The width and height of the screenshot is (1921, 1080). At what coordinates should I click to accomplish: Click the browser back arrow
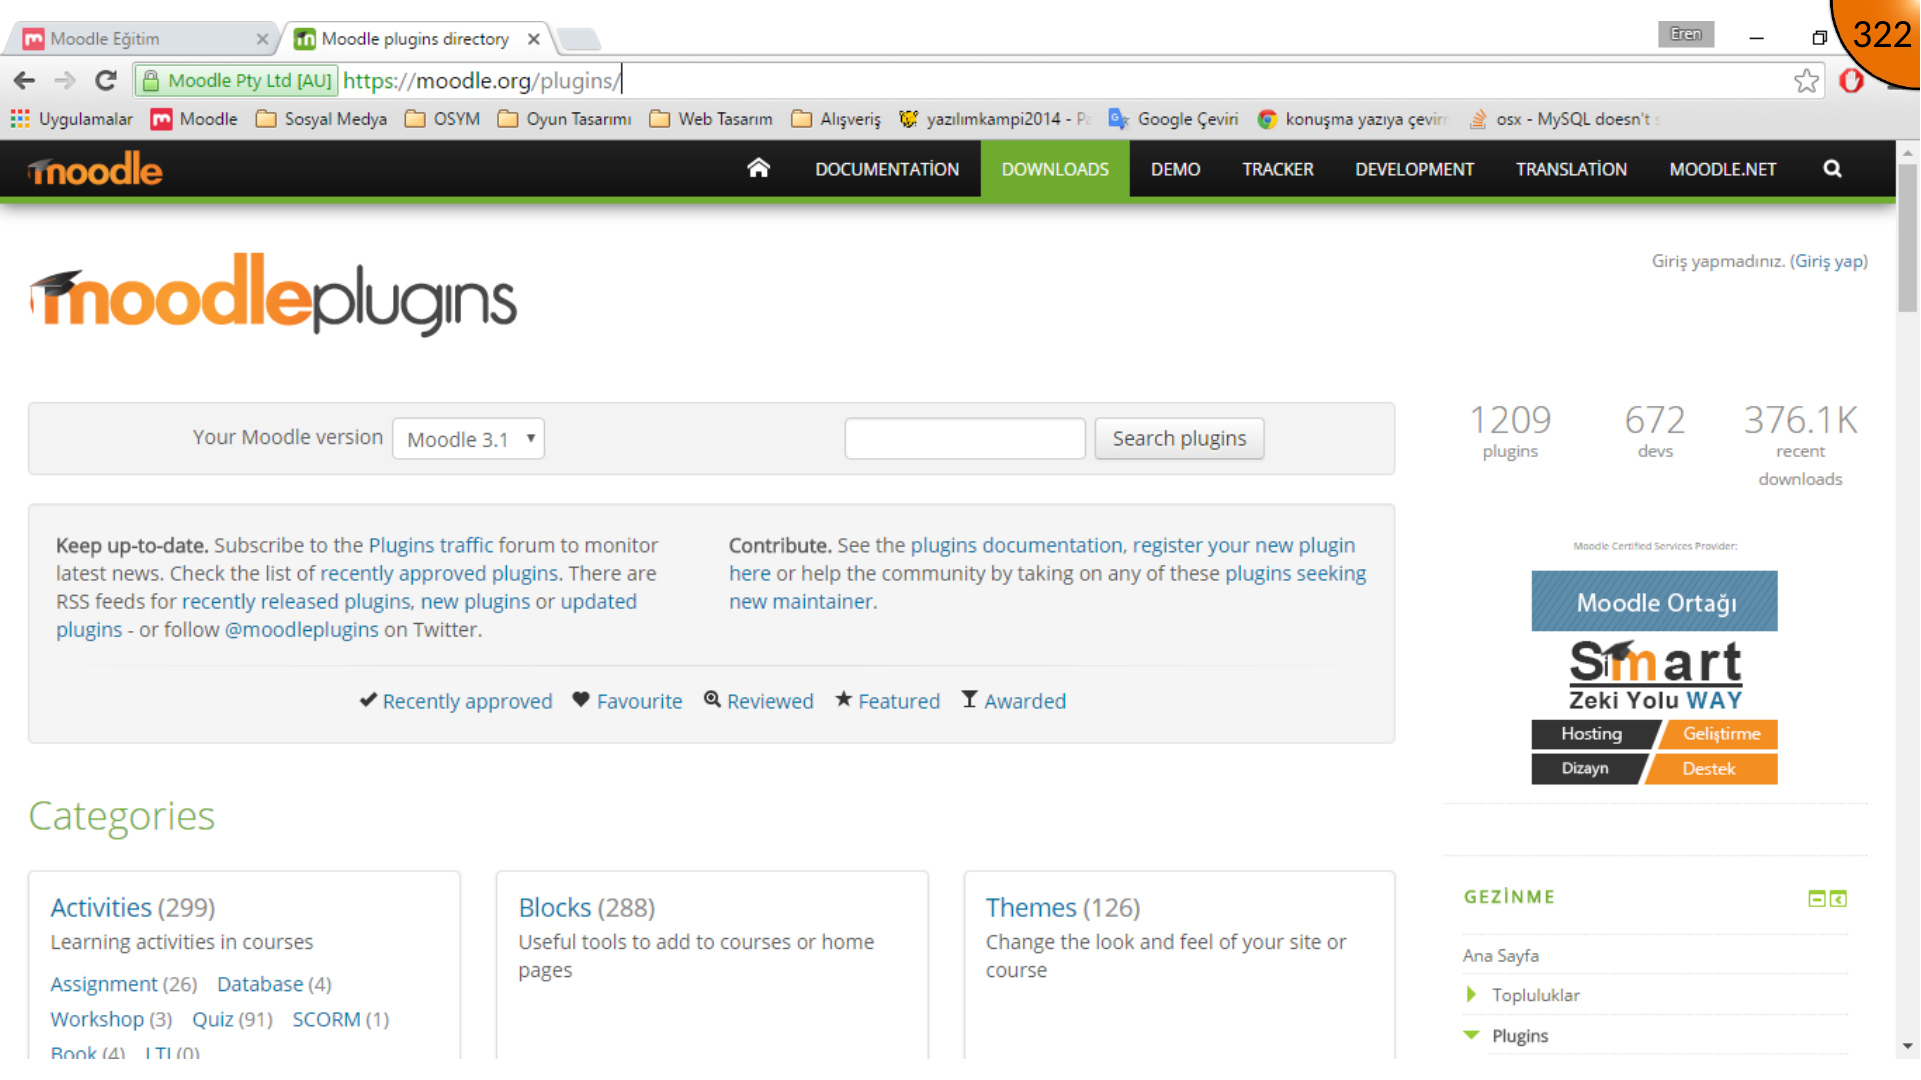(25, 81)
